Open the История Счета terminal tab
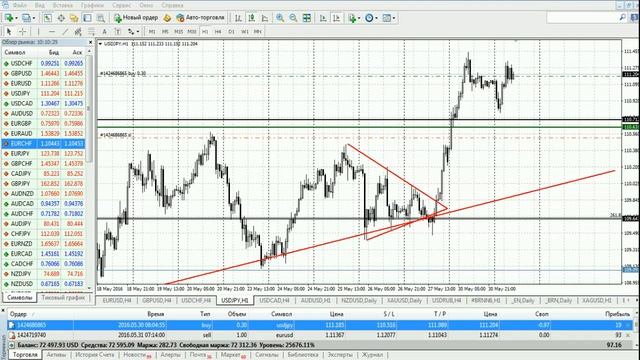Viewport: 640px width, 360px height. pyautogui.click(x=94, y=355)
